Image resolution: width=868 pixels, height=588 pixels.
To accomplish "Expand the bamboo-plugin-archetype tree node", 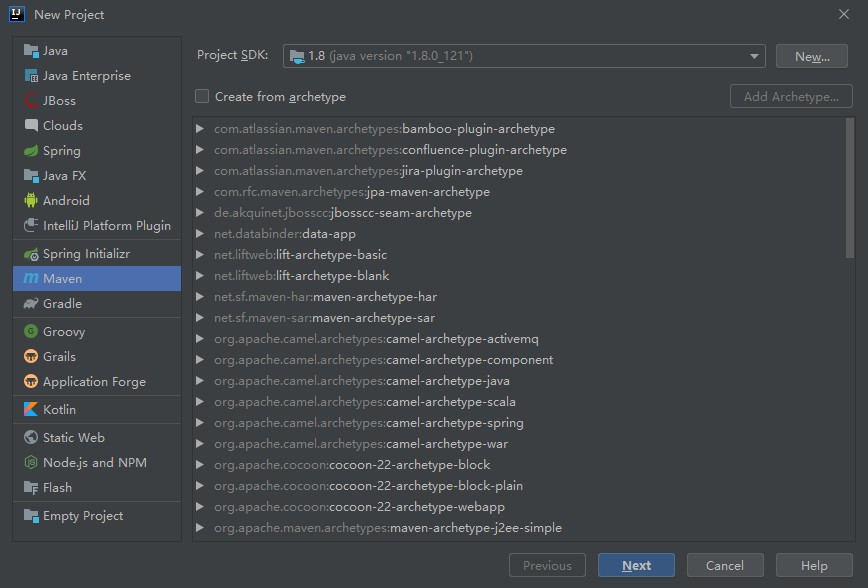I will pos(201,129).
